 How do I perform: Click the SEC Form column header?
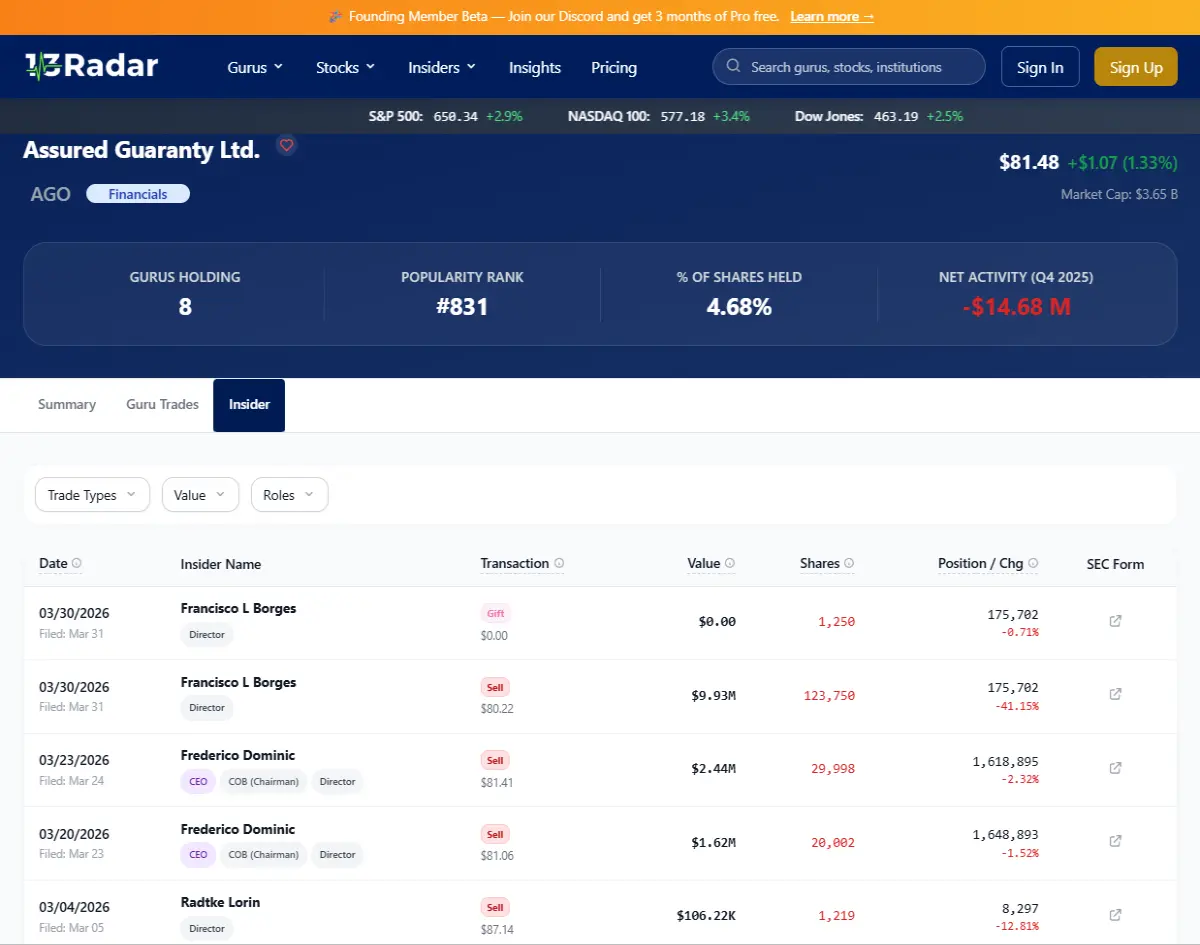point(1115,564)
